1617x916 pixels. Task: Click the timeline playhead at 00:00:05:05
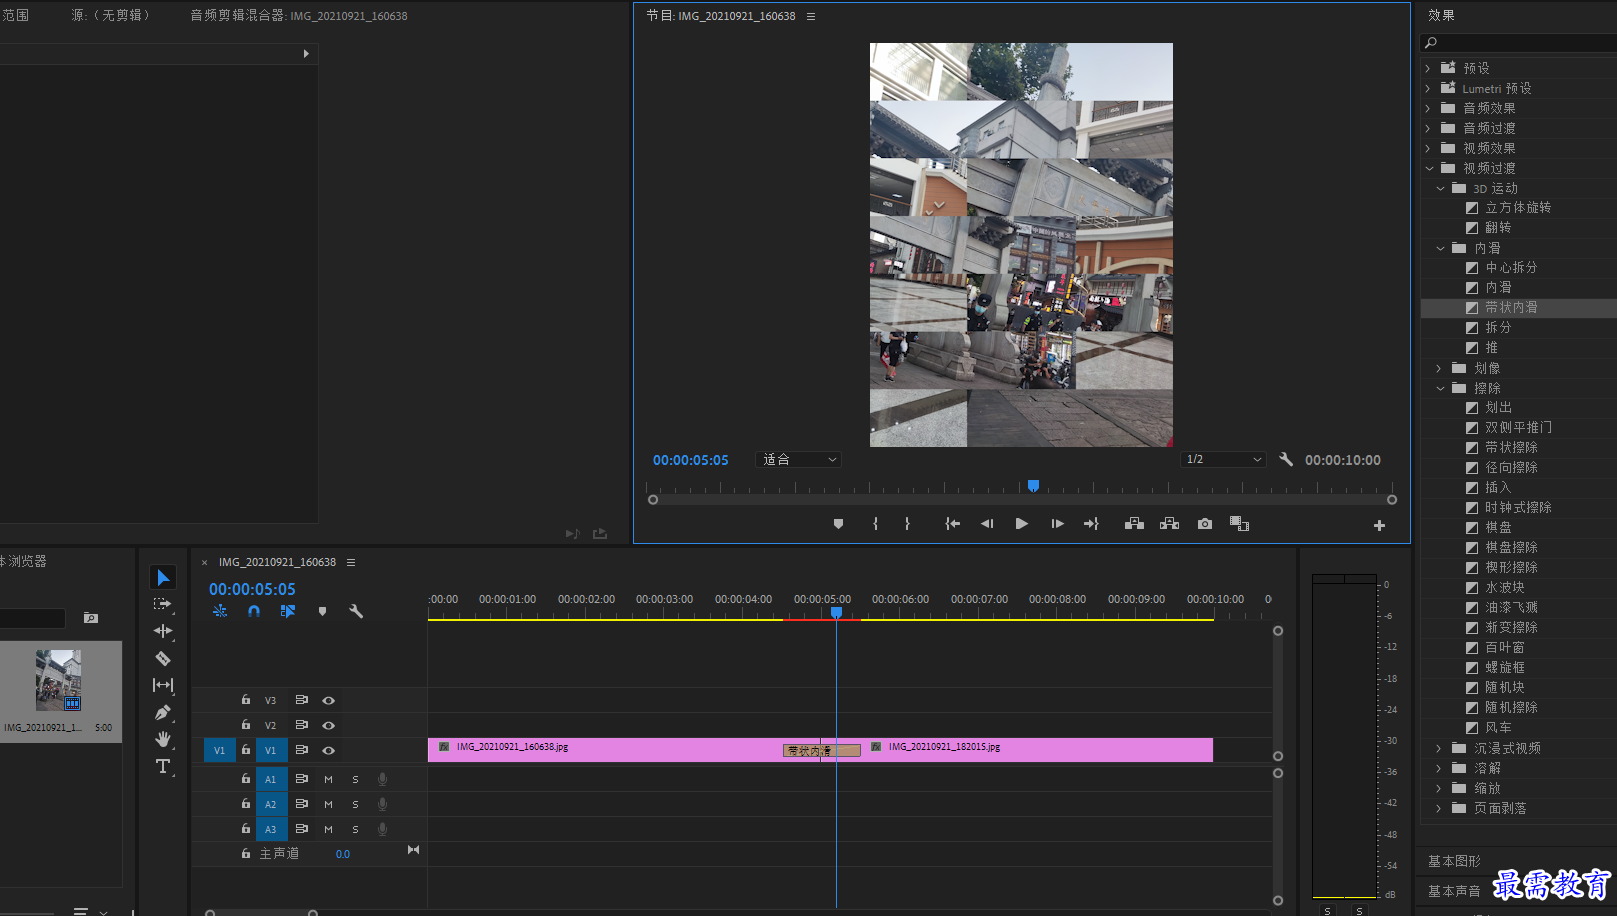click(836, 612)
